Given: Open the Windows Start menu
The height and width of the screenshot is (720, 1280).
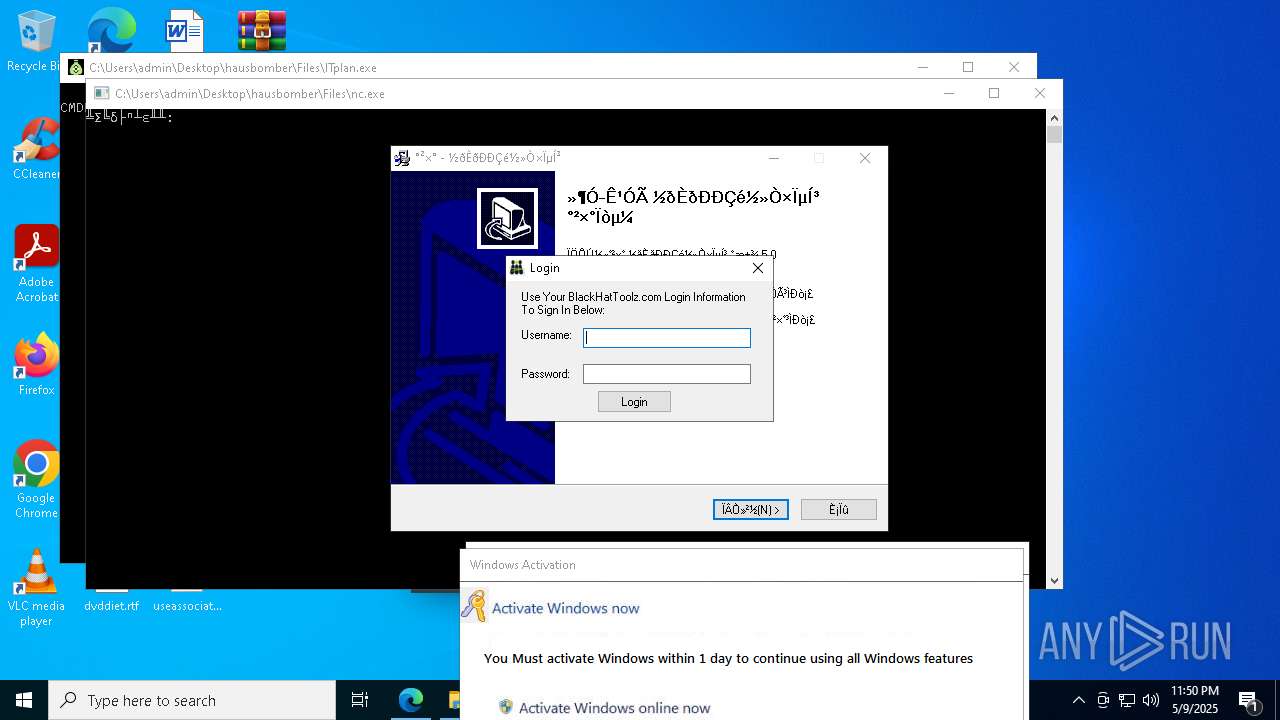Looking at the screenshot, I should coord(24,700).
